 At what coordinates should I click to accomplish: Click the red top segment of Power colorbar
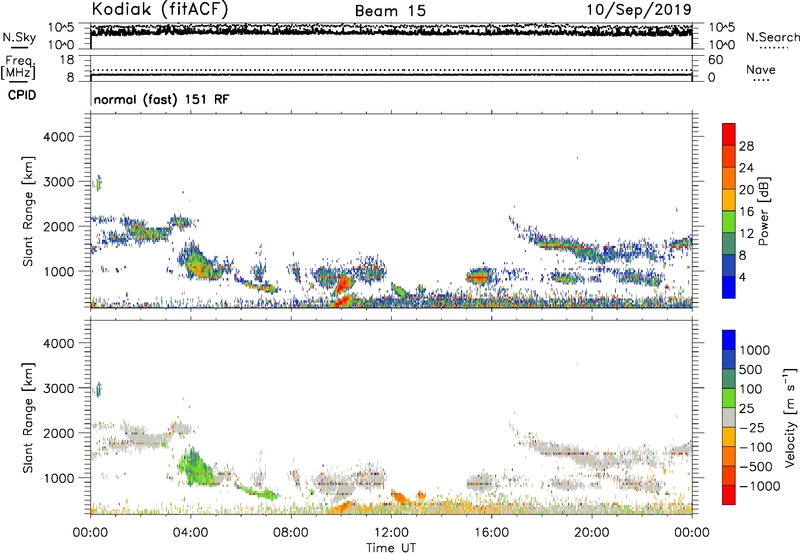[729, 134]
